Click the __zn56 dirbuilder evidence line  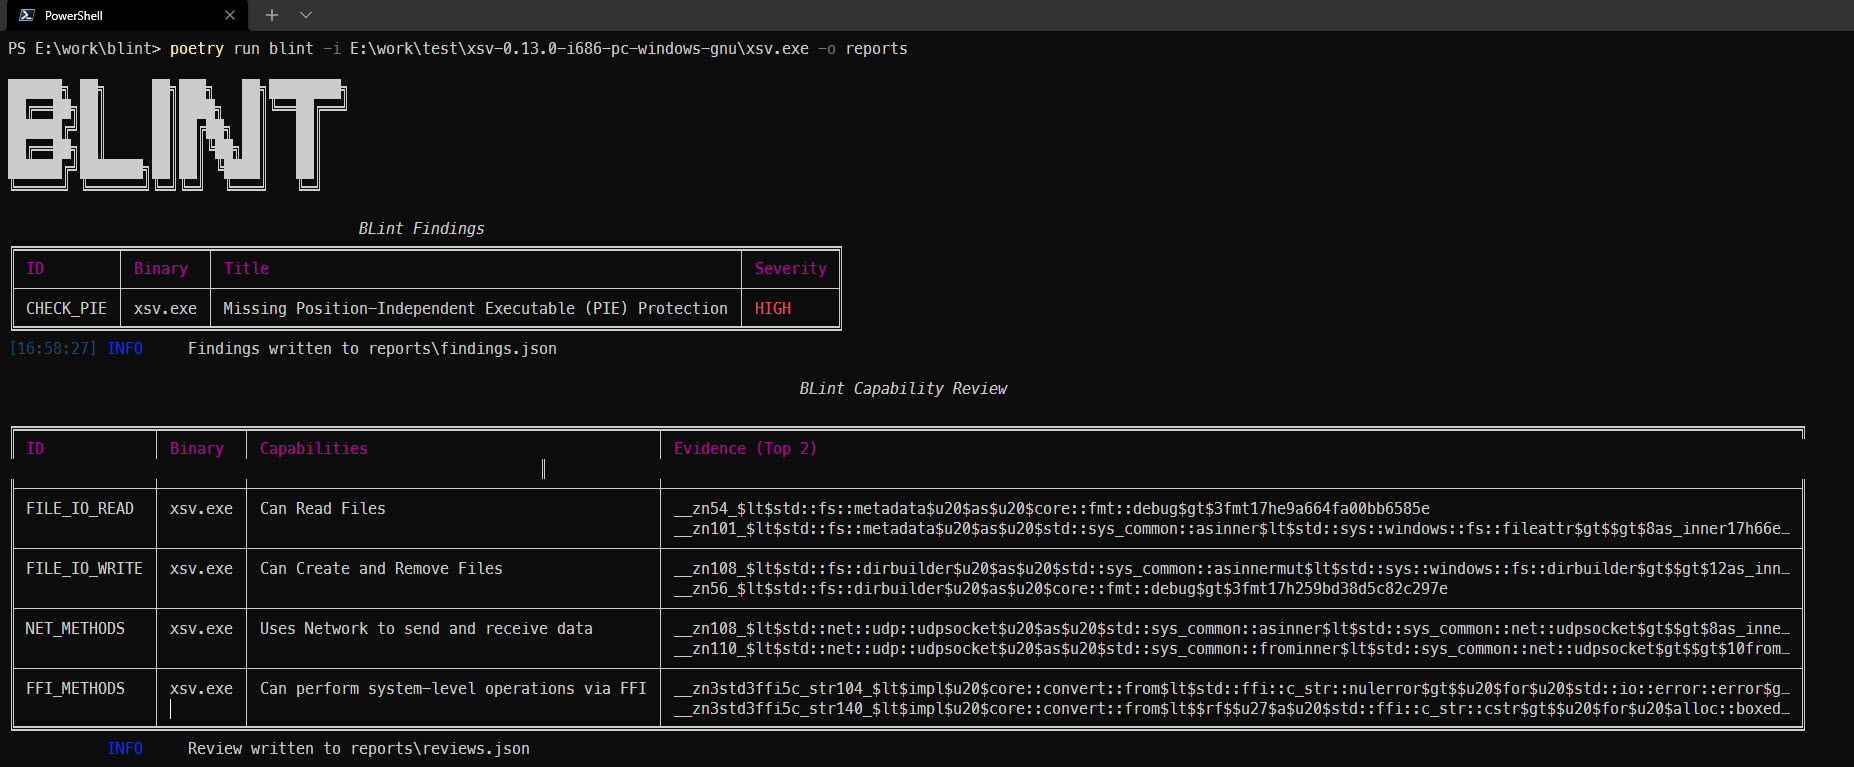tap(1061, 589)
